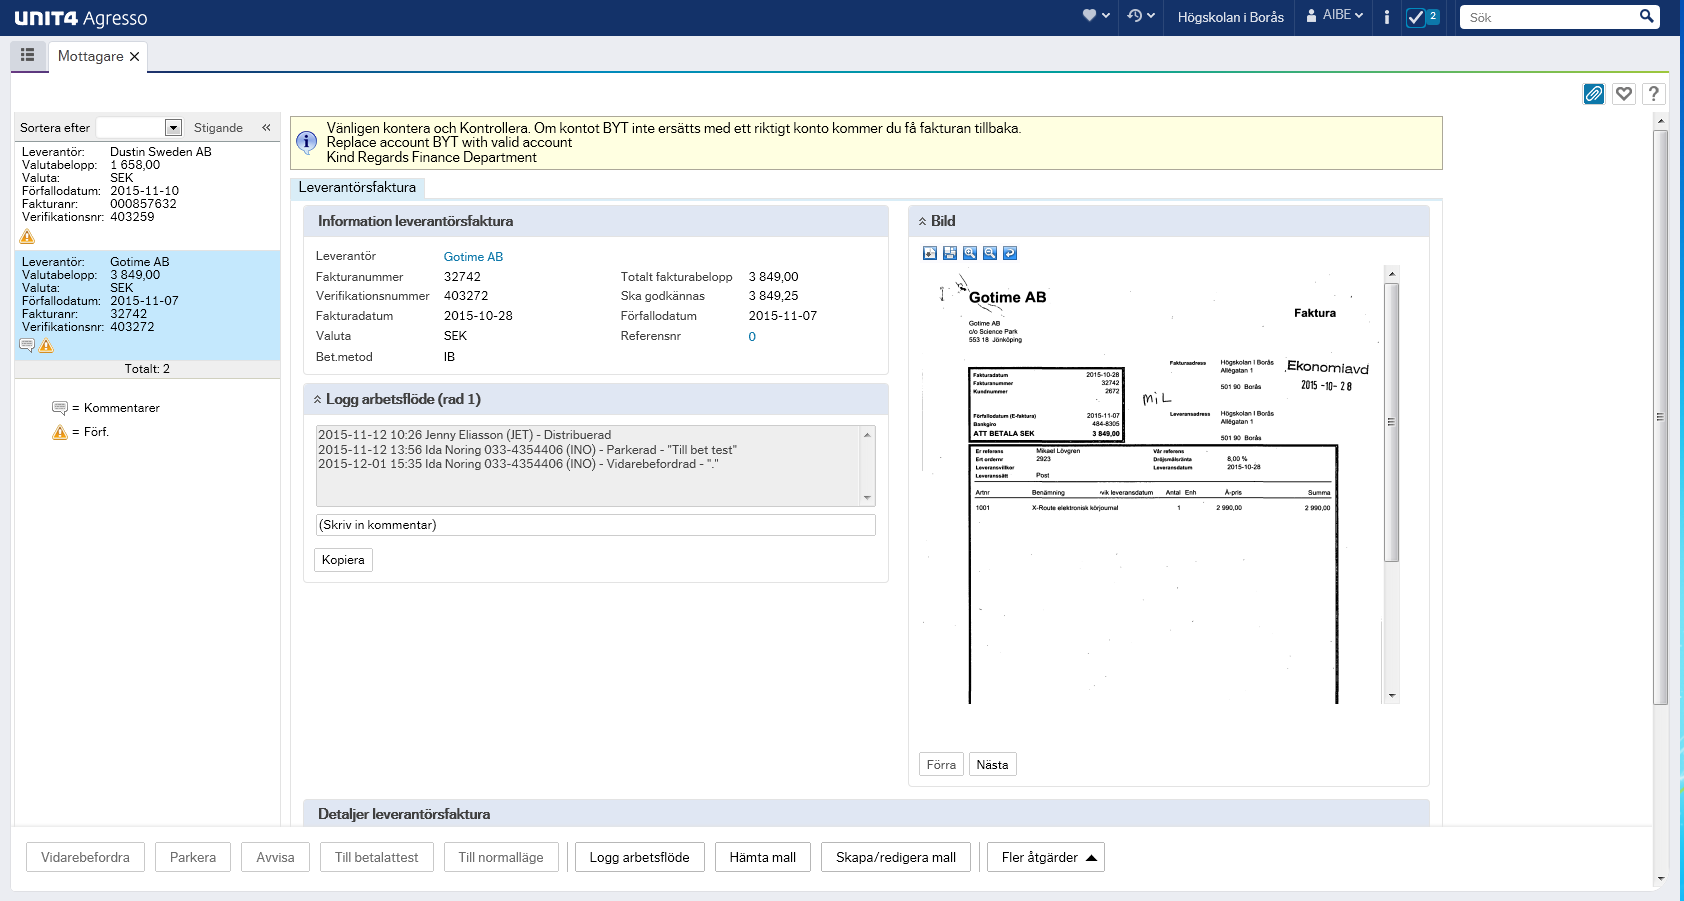Screen dimensions: 1684x901
Task: Click the Unit4 Agresso logo
Action: tap(81, 18)
